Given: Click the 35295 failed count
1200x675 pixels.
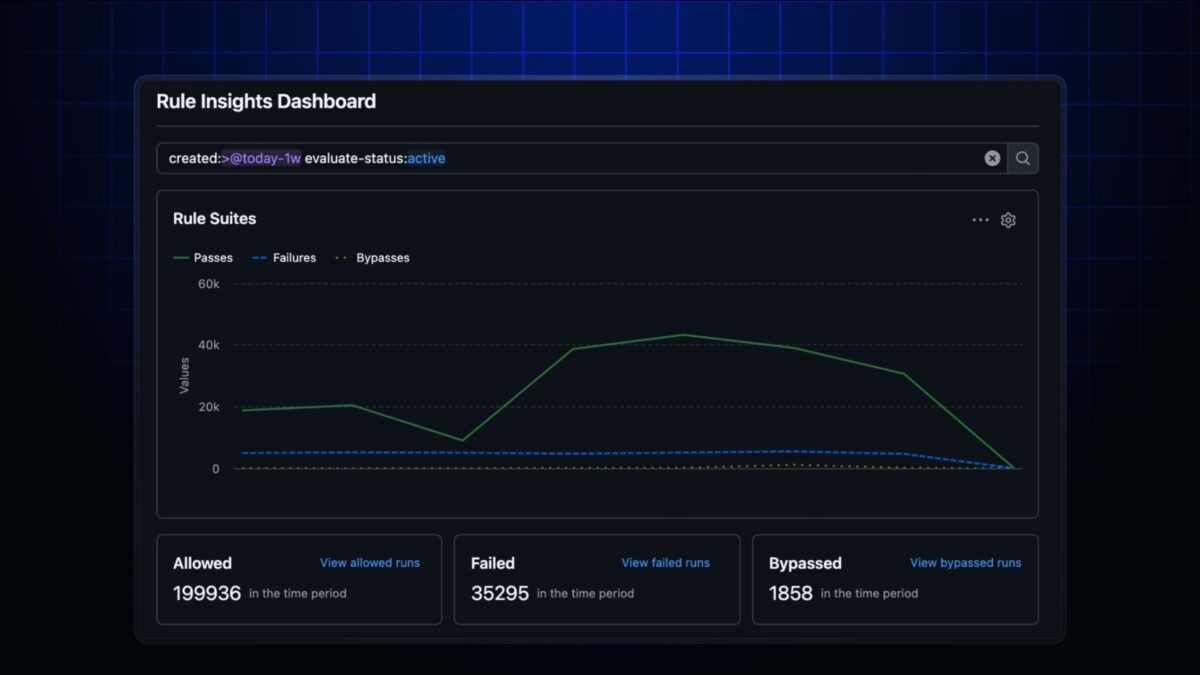Looking at the screenshot, I should (x=500, y=593).
